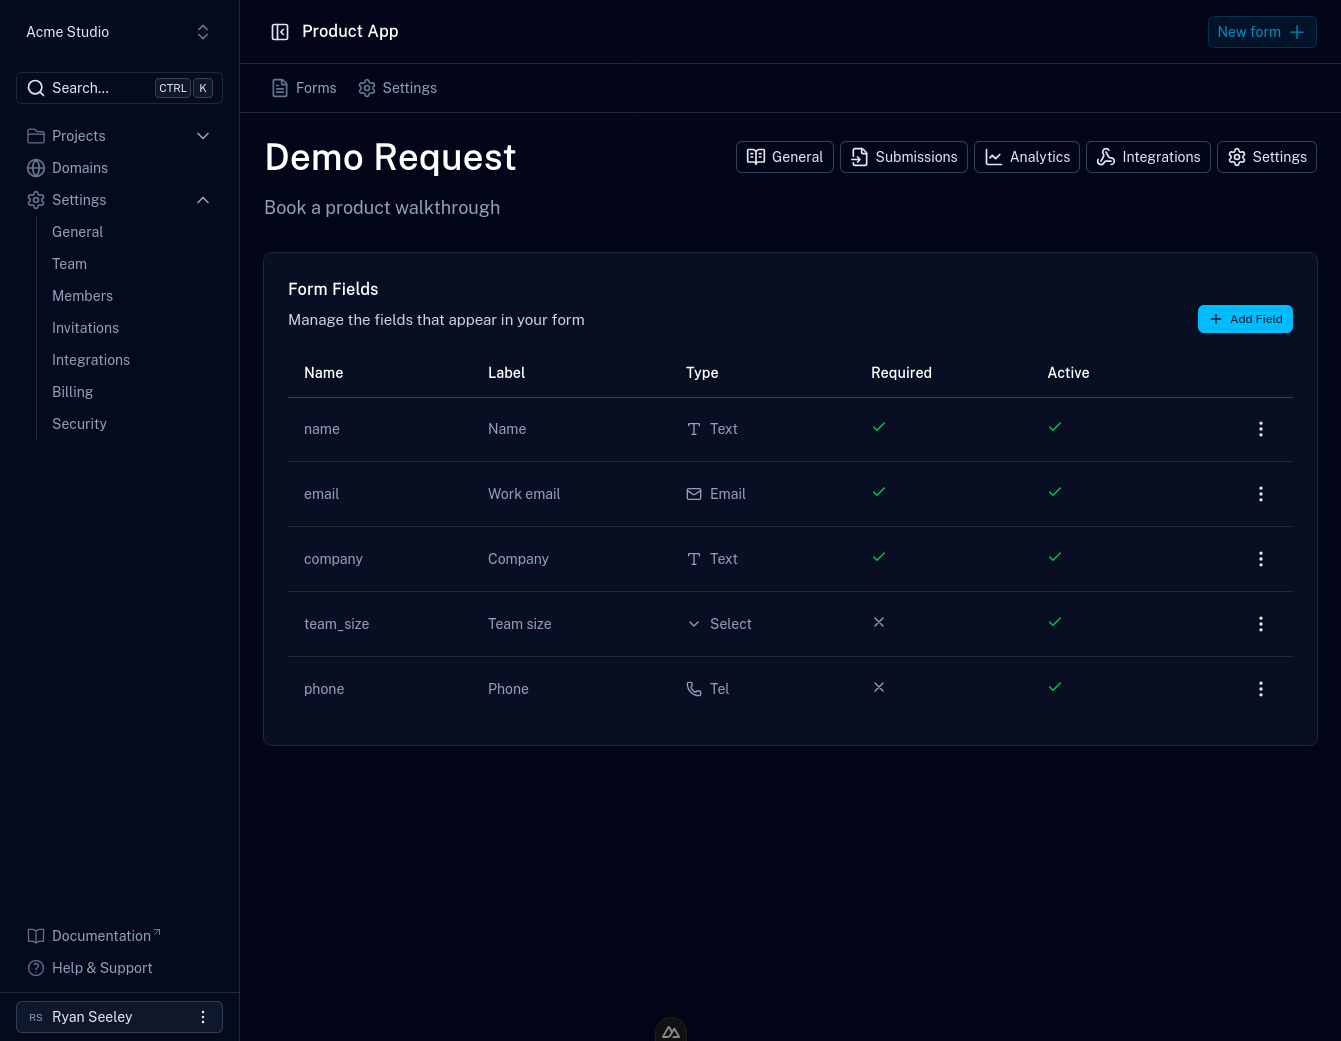Click Required X mark for team_size row

click(x=879, y=622)
